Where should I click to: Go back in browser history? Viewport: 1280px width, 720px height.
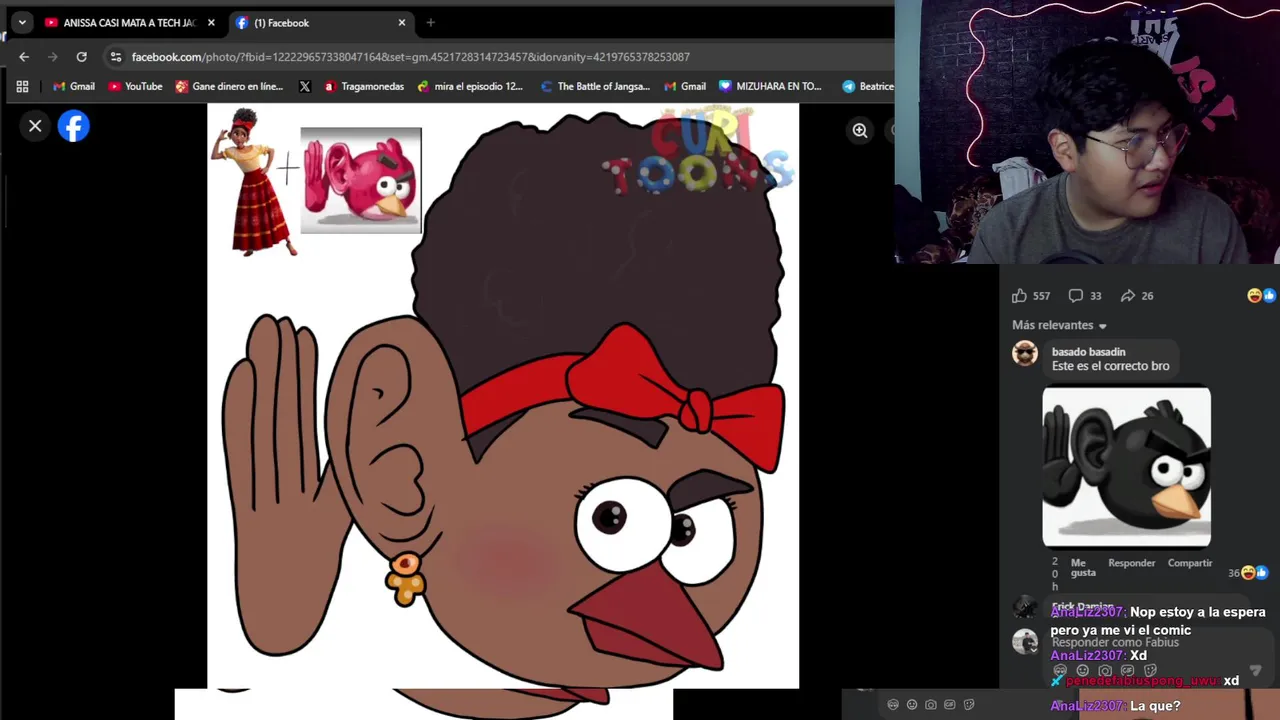point(24,57)
